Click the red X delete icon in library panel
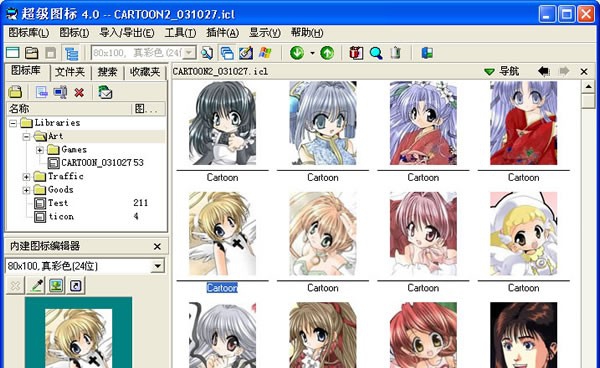This screenshot has height=368, width=600. coord(79,93)
